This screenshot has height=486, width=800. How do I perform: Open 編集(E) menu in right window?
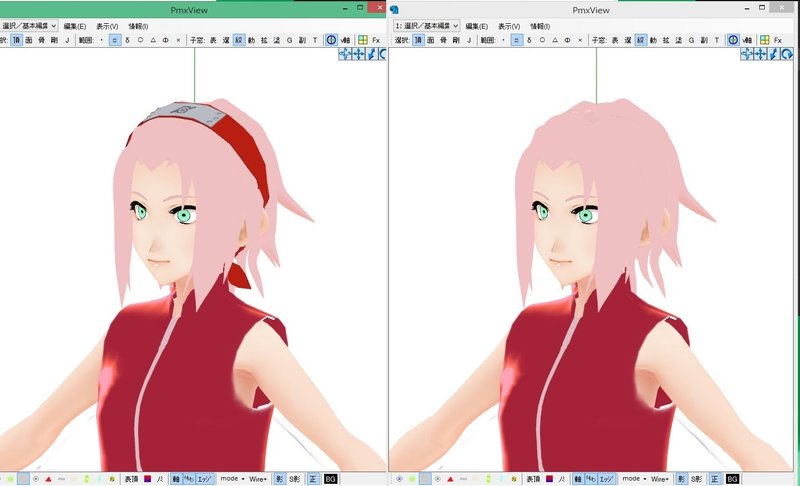coord(477,26)
